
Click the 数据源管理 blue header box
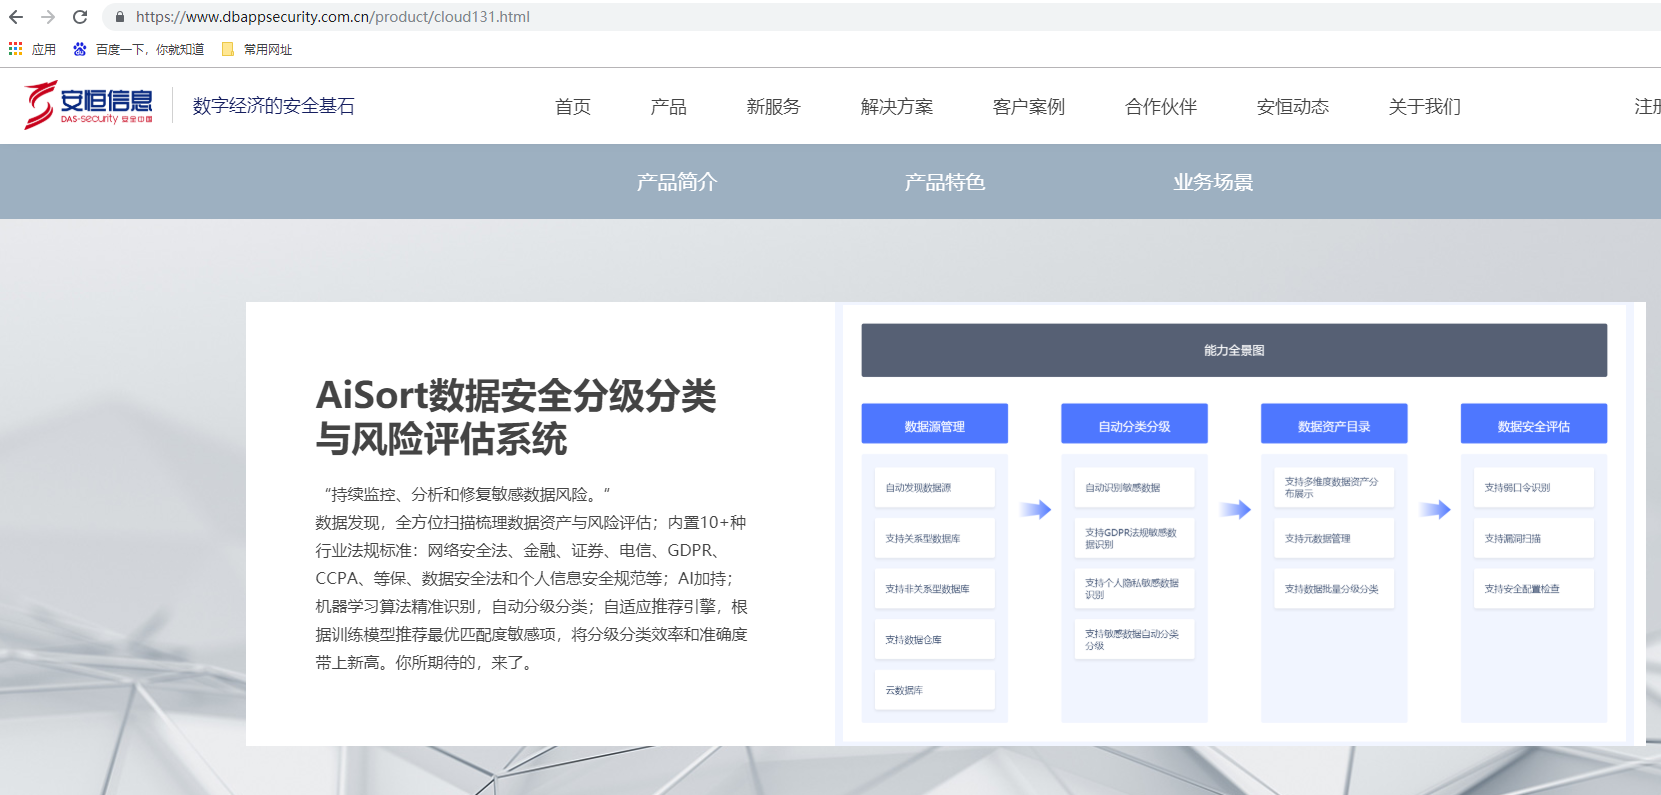(934, 423)
